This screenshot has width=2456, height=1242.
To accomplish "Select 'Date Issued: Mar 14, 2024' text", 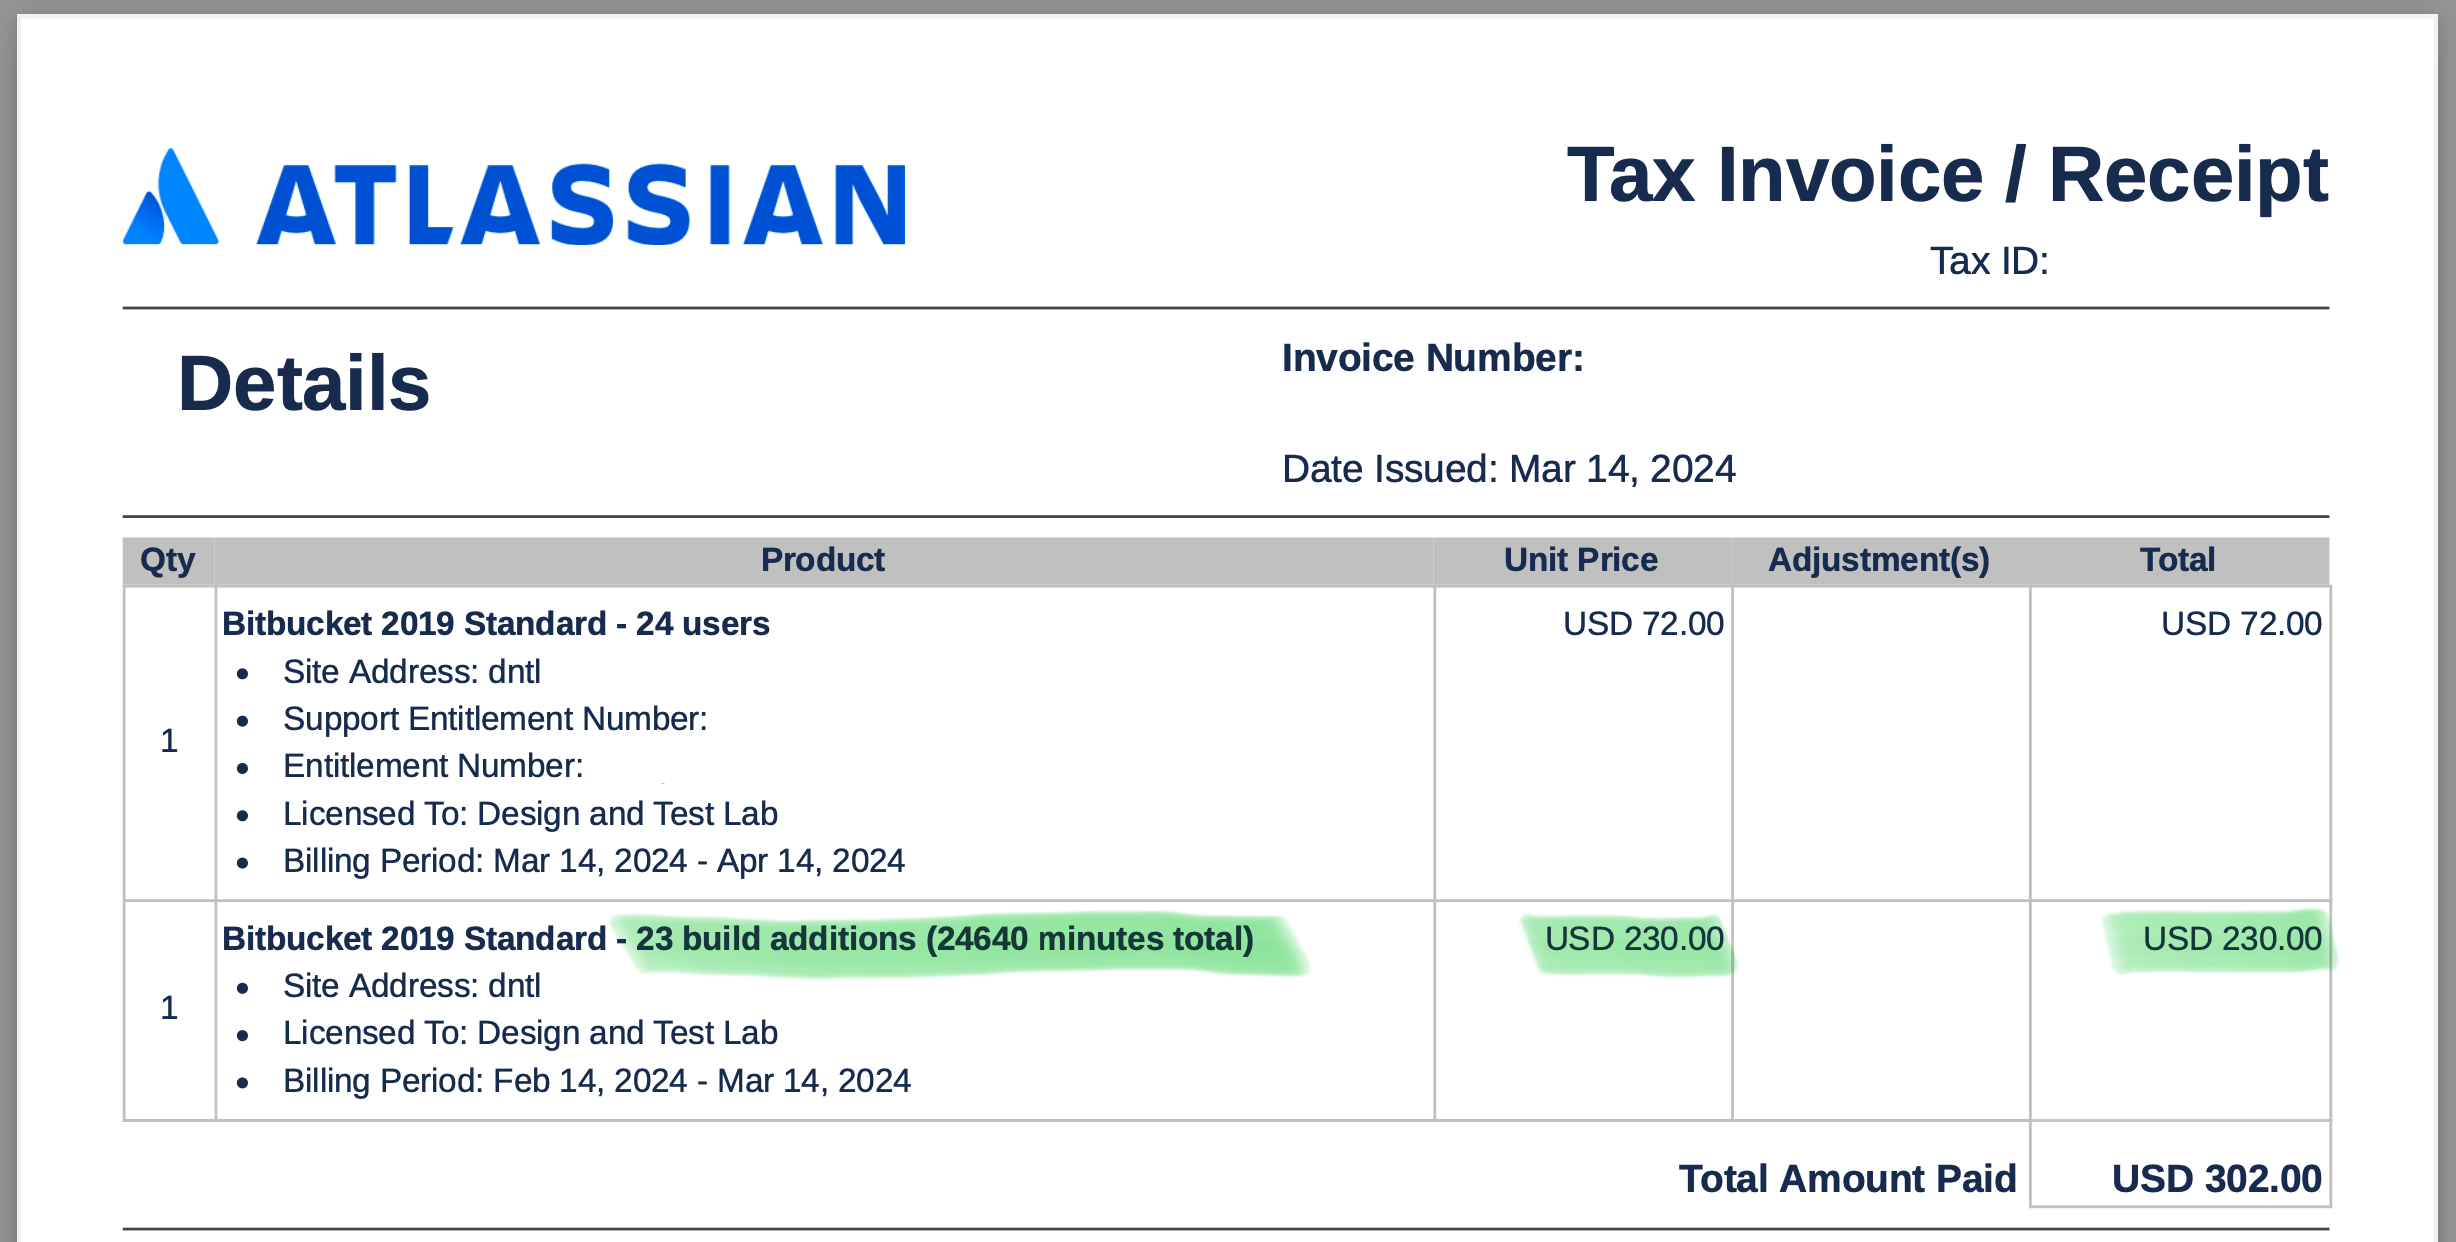I will (x=1509, y=469).
